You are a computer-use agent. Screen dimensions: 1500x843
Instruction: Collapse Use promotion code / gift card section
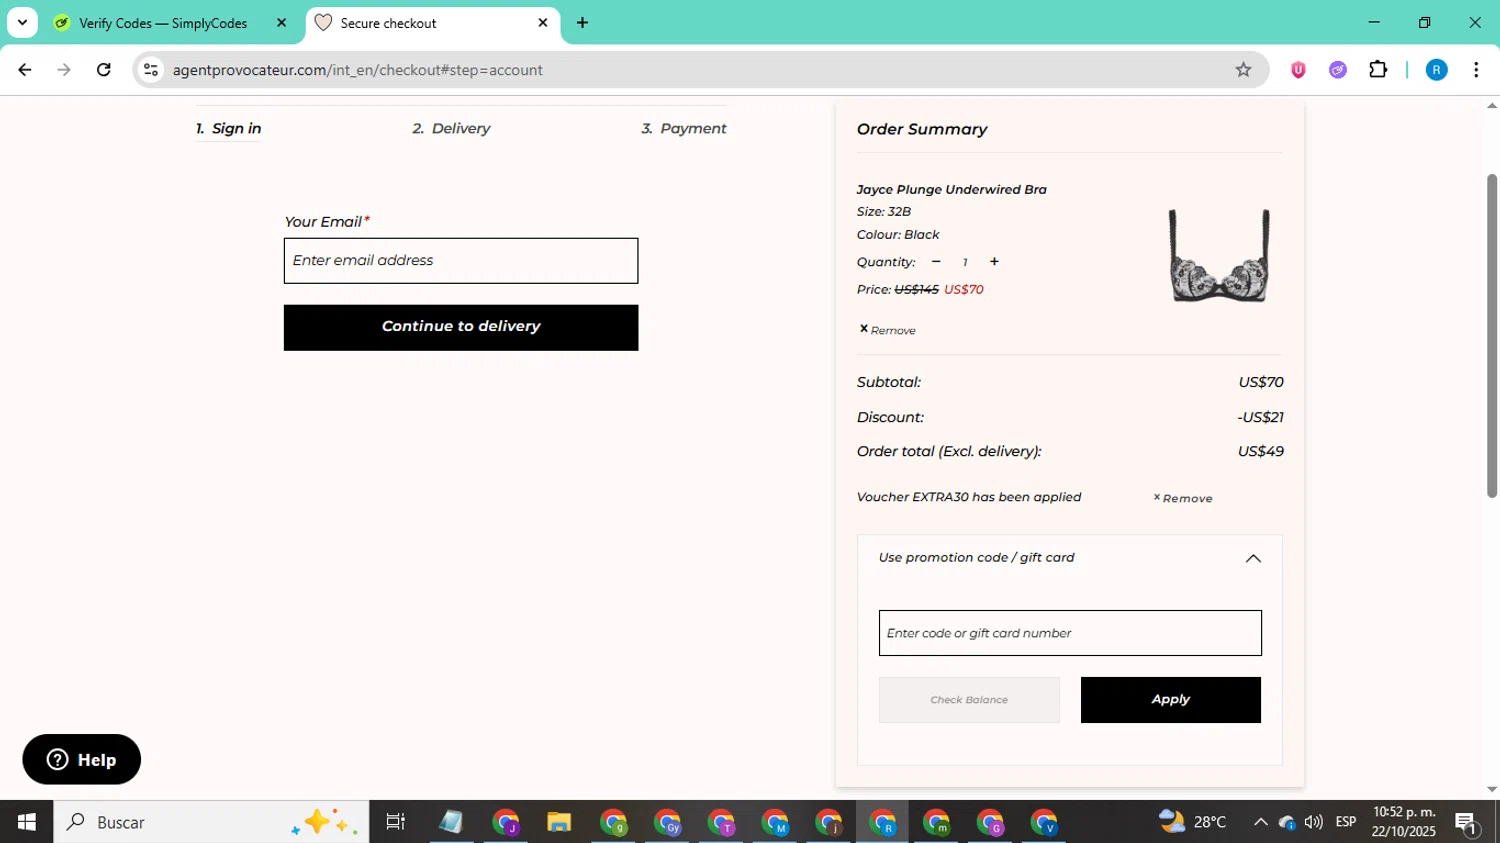tap(1253, 558)
